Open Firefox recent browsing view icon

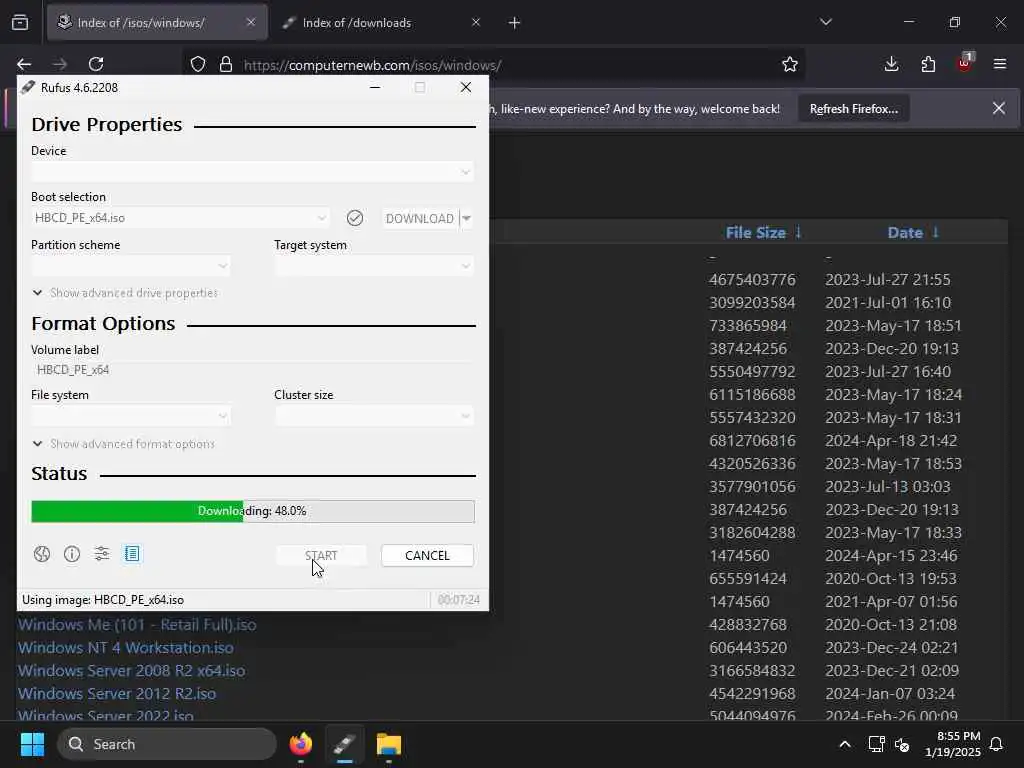[x=20, y=23]
